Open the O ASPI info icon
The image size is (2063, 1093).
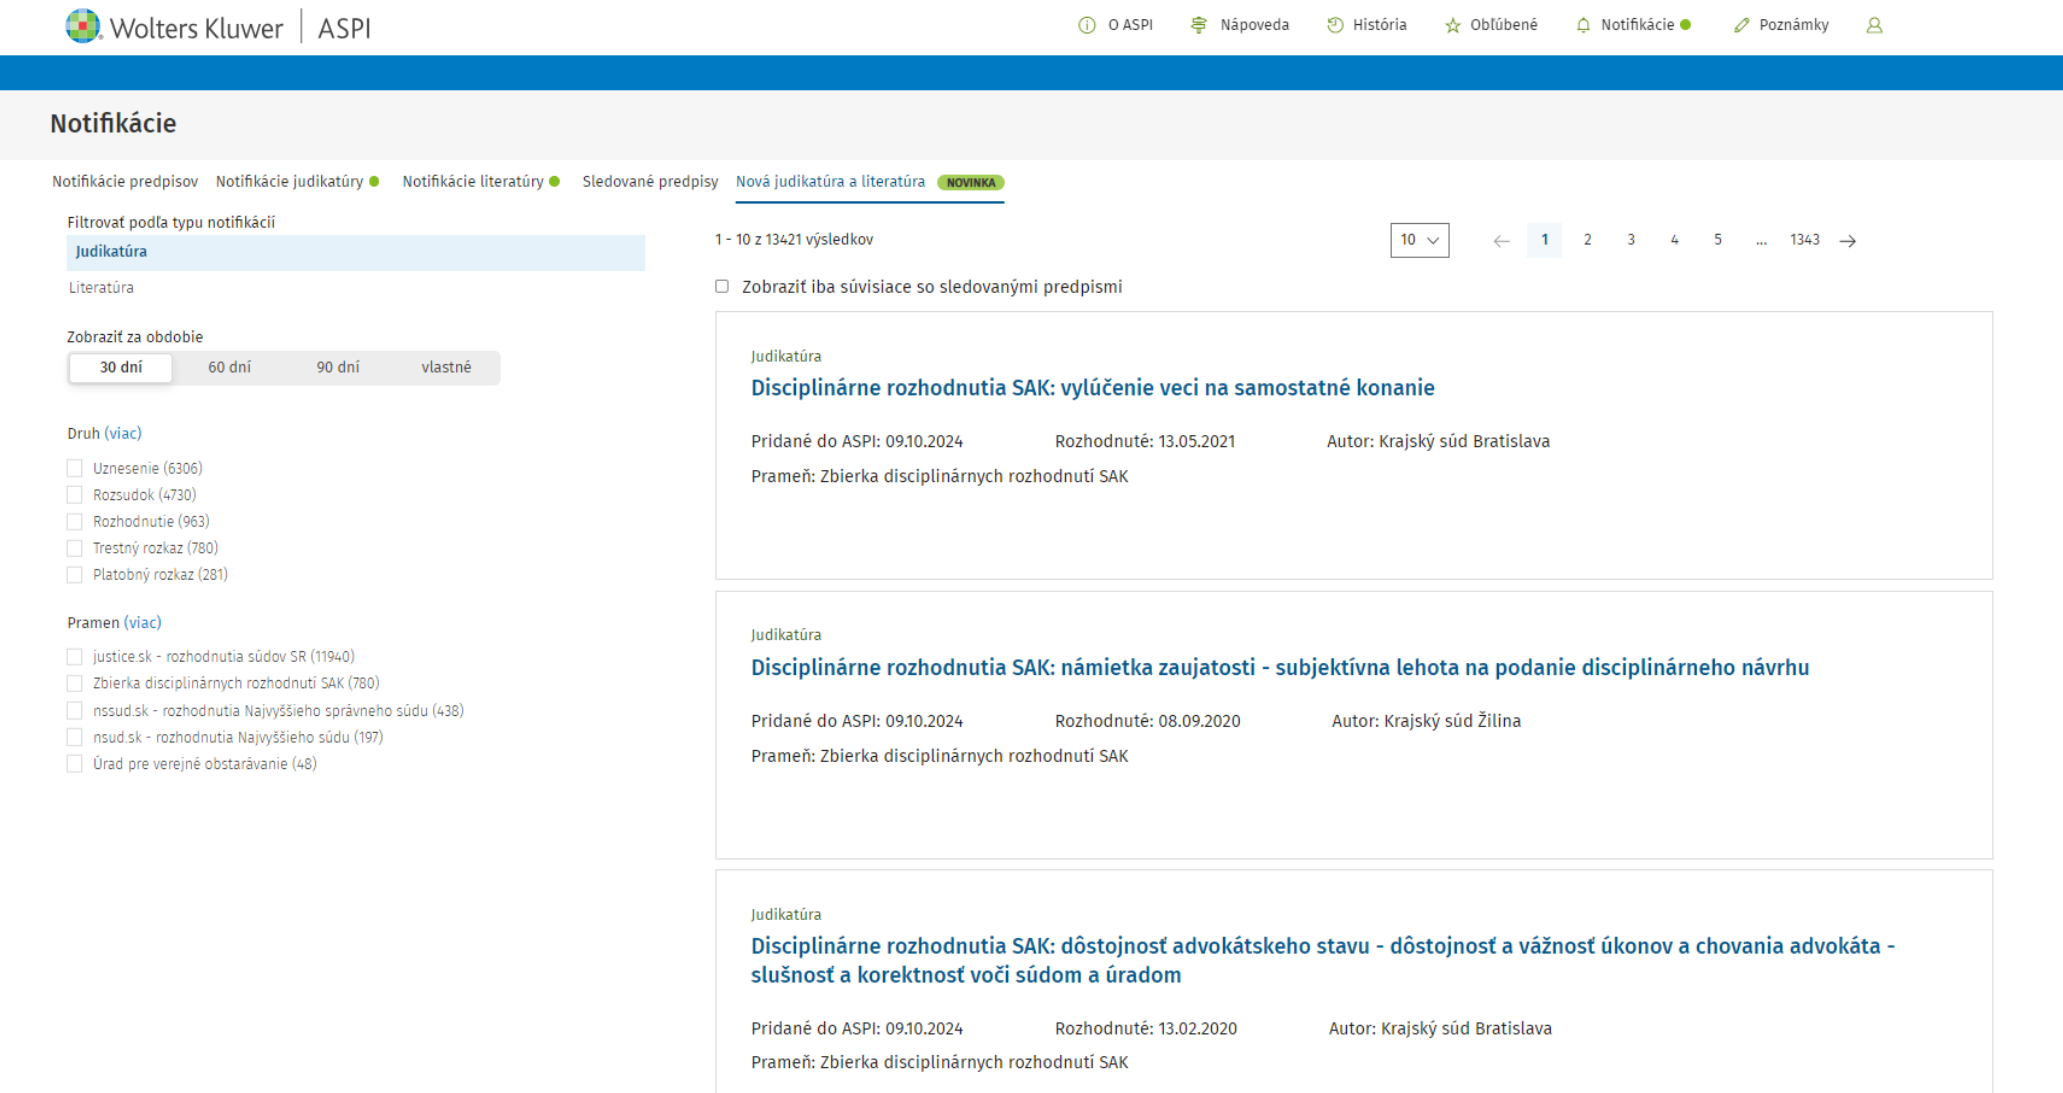coord(1087,25)
